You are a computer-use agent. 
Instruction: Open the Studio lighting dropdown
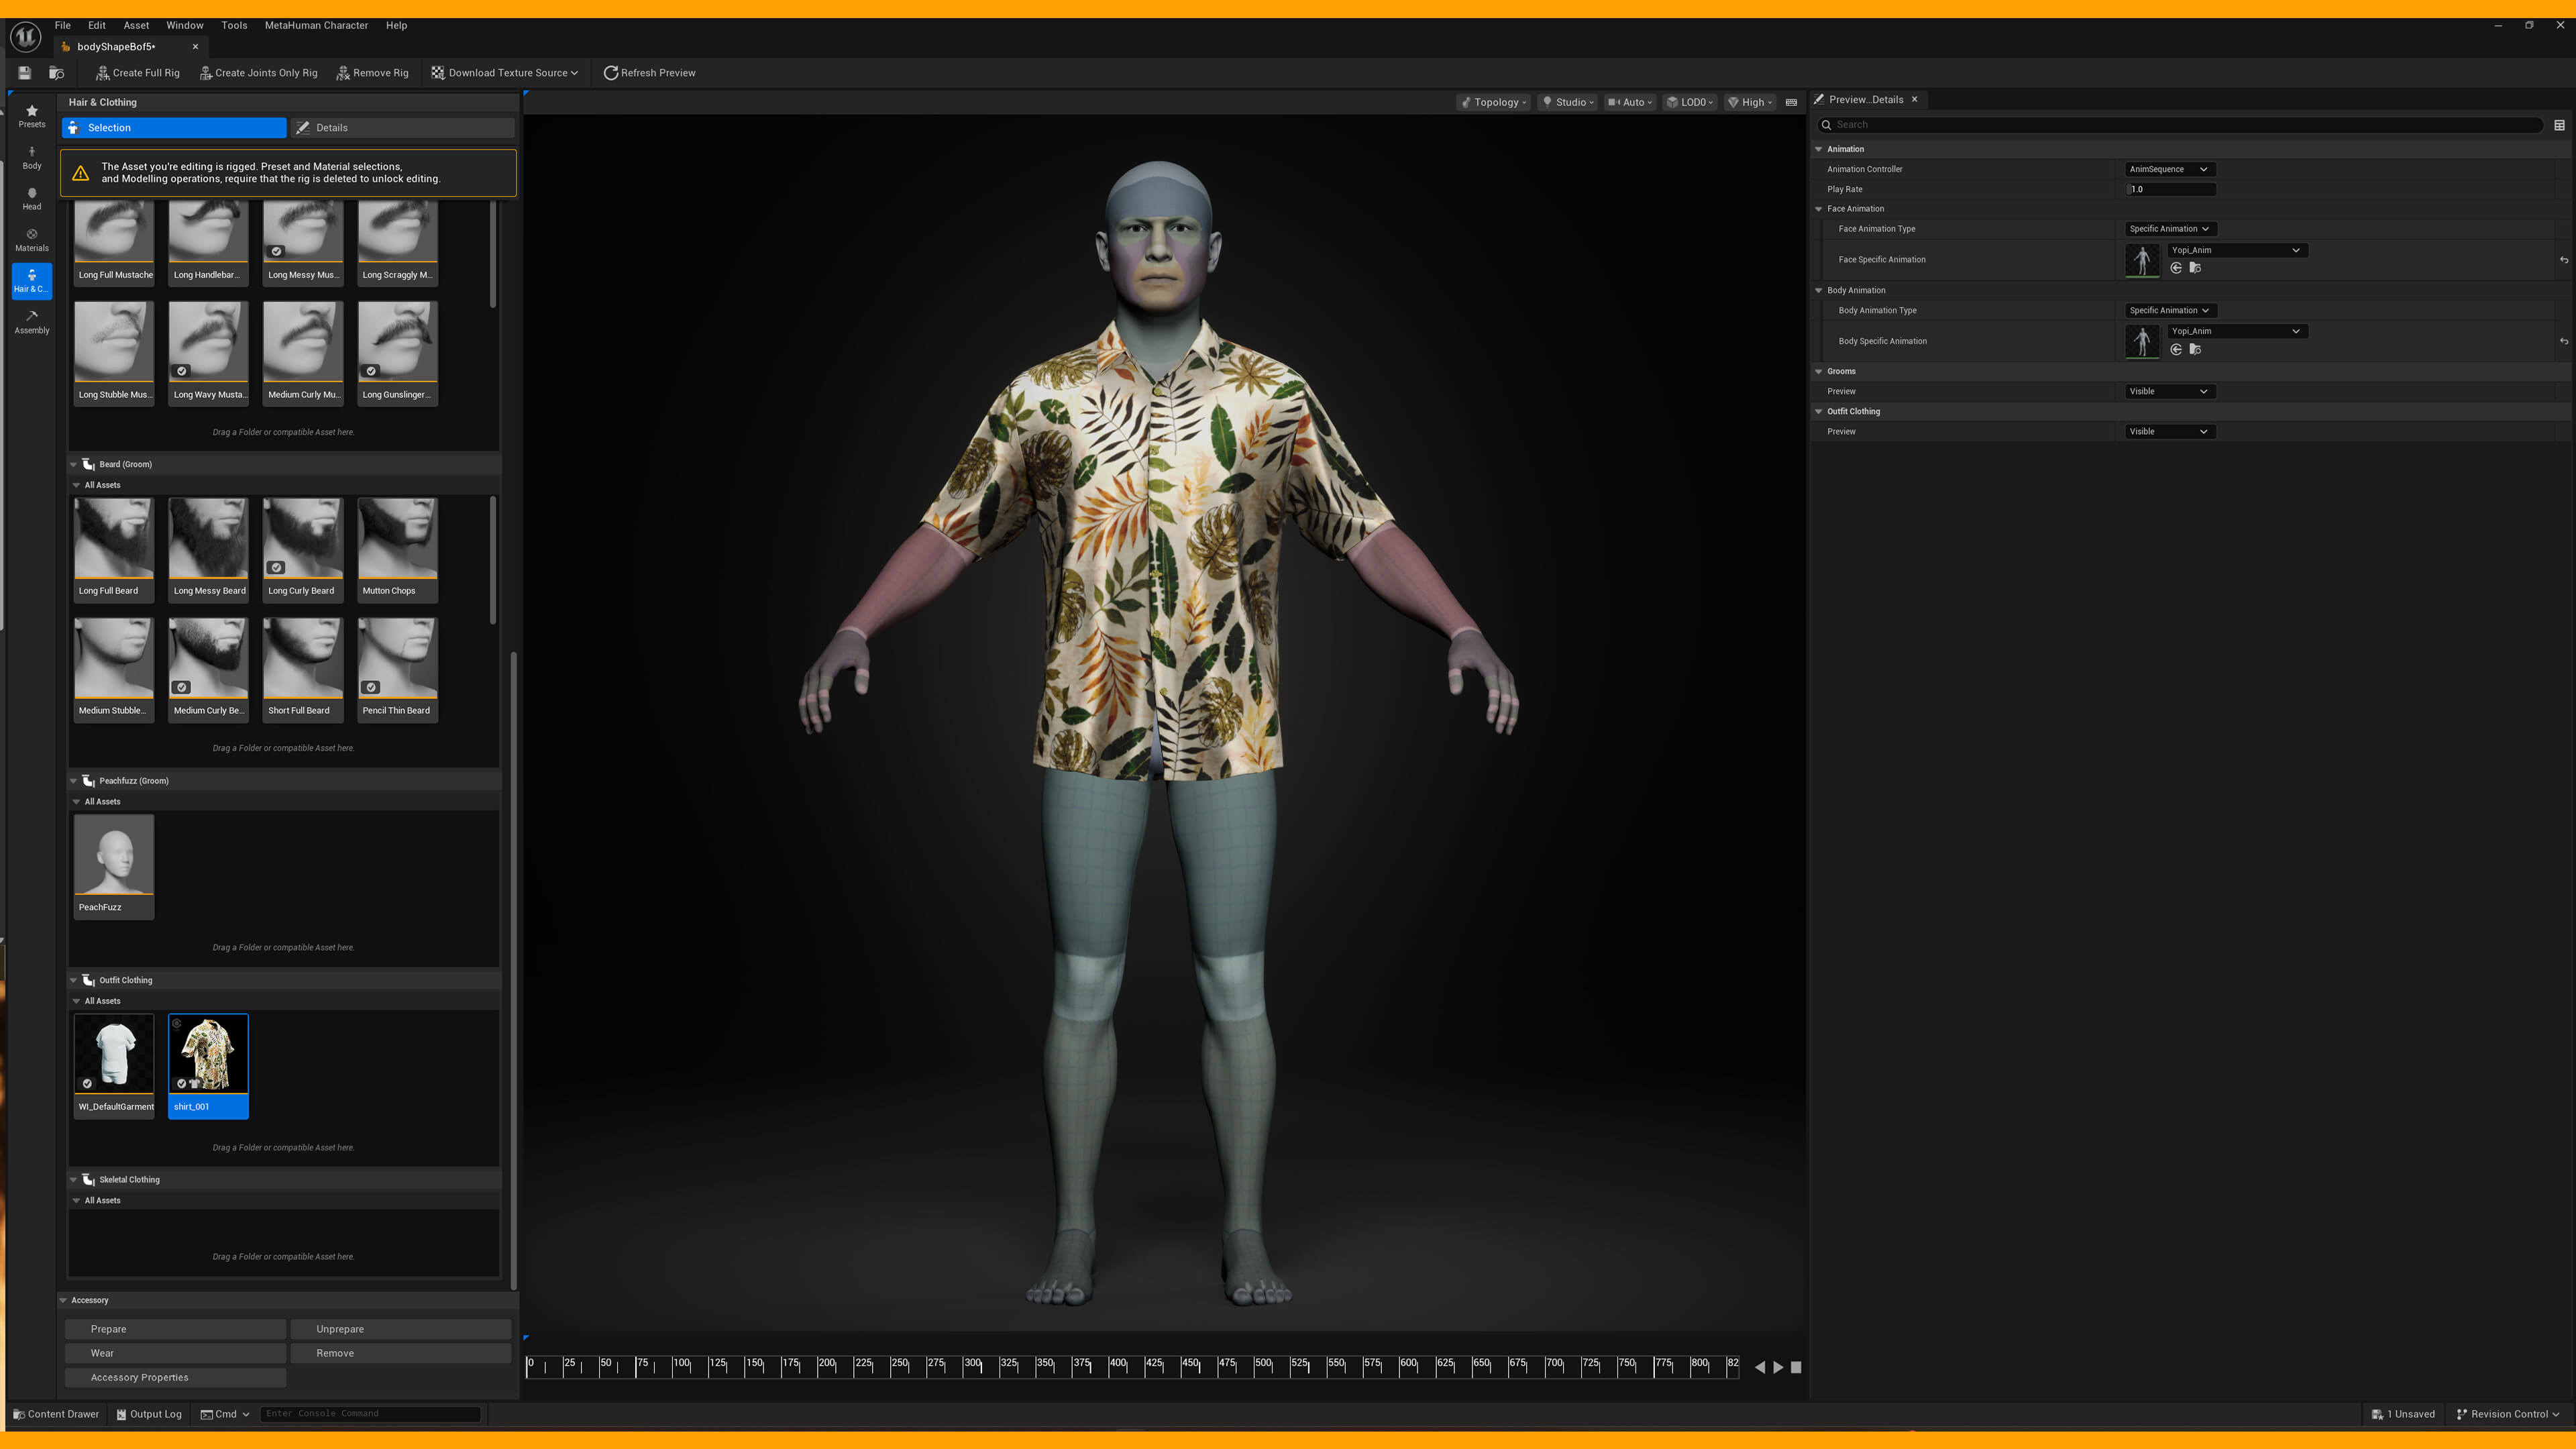1568,102
